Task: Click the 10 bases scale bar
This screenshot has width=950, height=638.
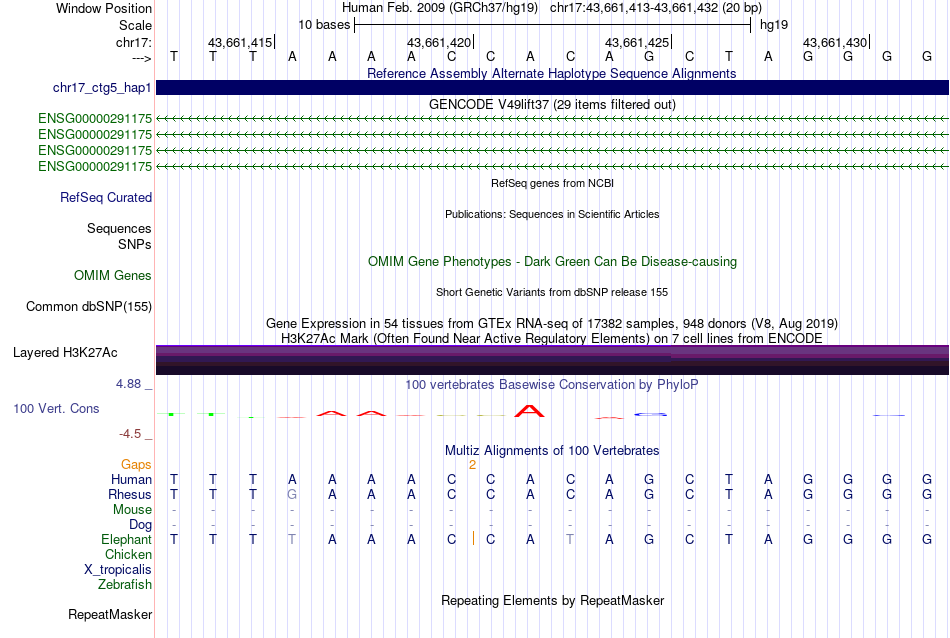Action: (553, 25)
